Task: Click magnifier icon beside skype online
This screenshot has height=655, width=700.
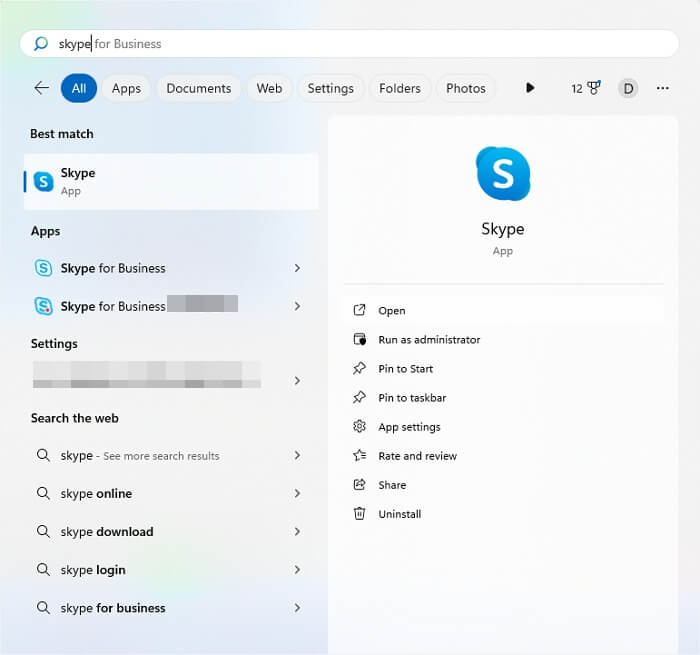Action: click(43, 493)
